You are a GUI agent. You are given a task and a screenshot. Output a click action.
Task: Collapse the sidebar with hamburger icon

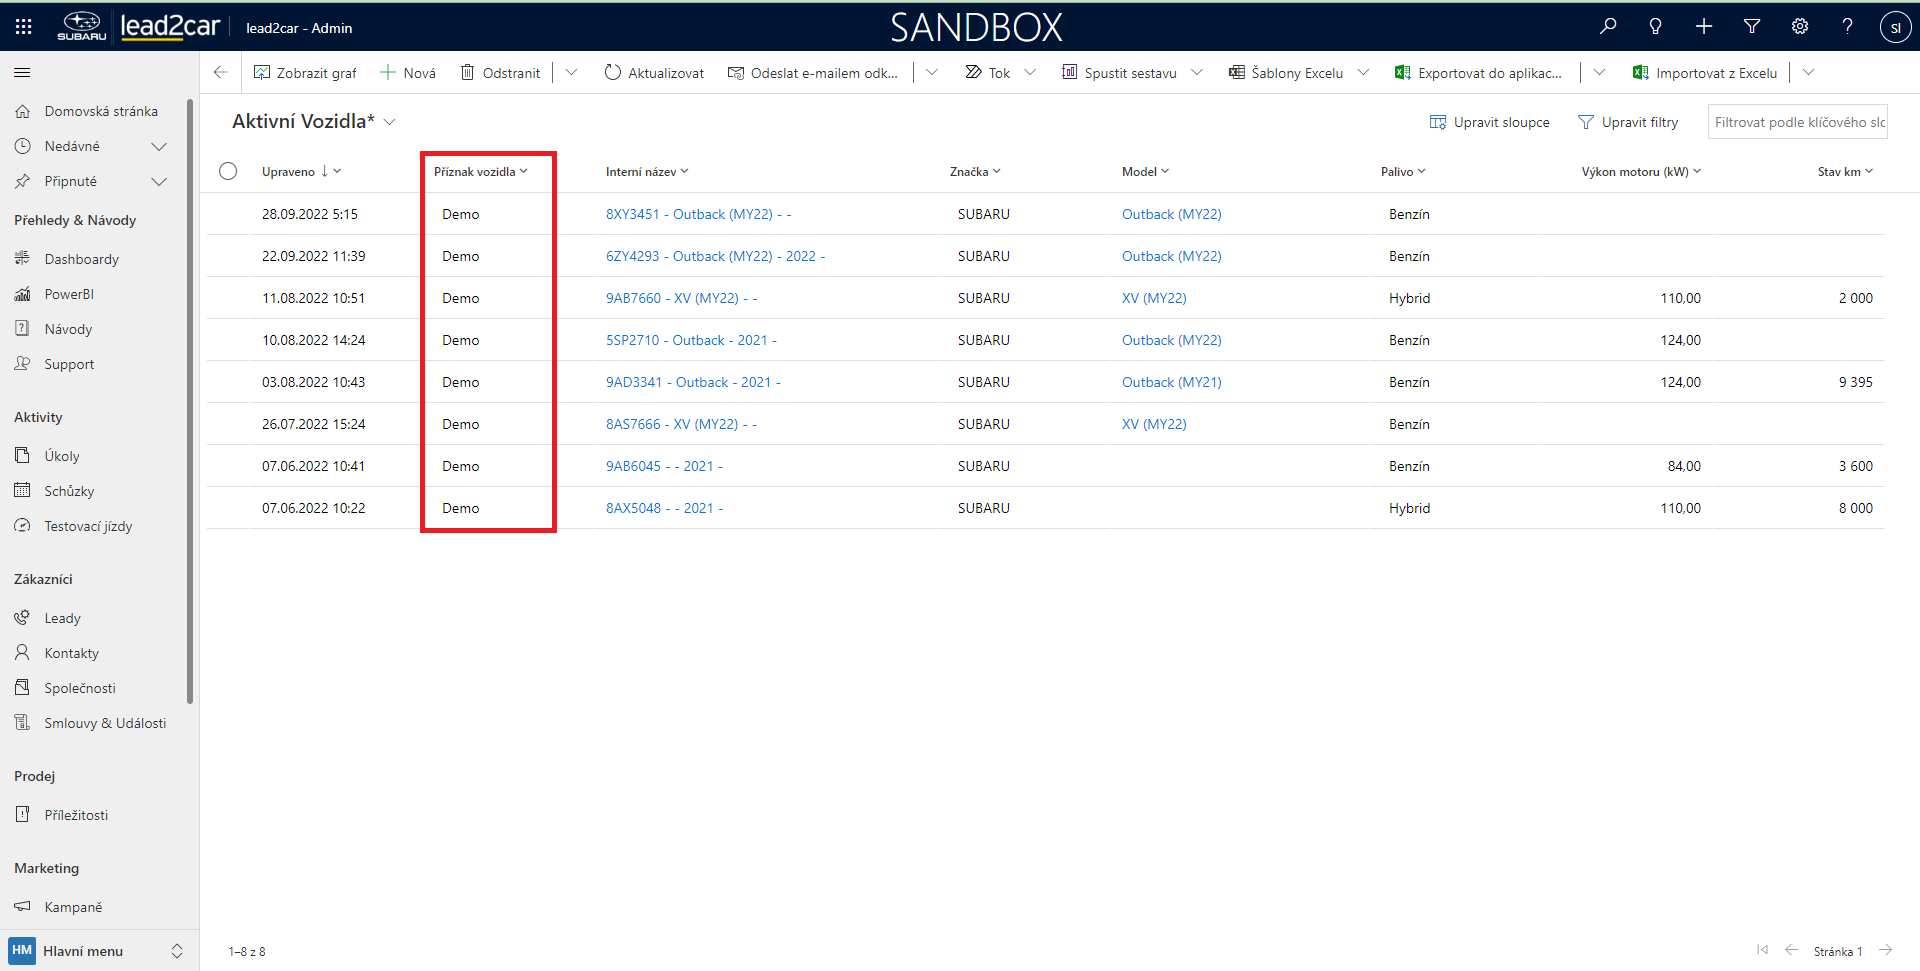pyautogui.click(x=22, y=72)
